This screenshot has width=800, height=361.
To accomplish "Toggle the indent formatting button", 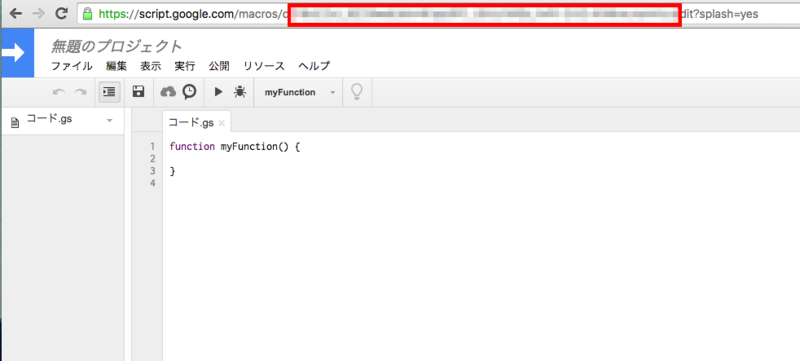I will 109,92.
